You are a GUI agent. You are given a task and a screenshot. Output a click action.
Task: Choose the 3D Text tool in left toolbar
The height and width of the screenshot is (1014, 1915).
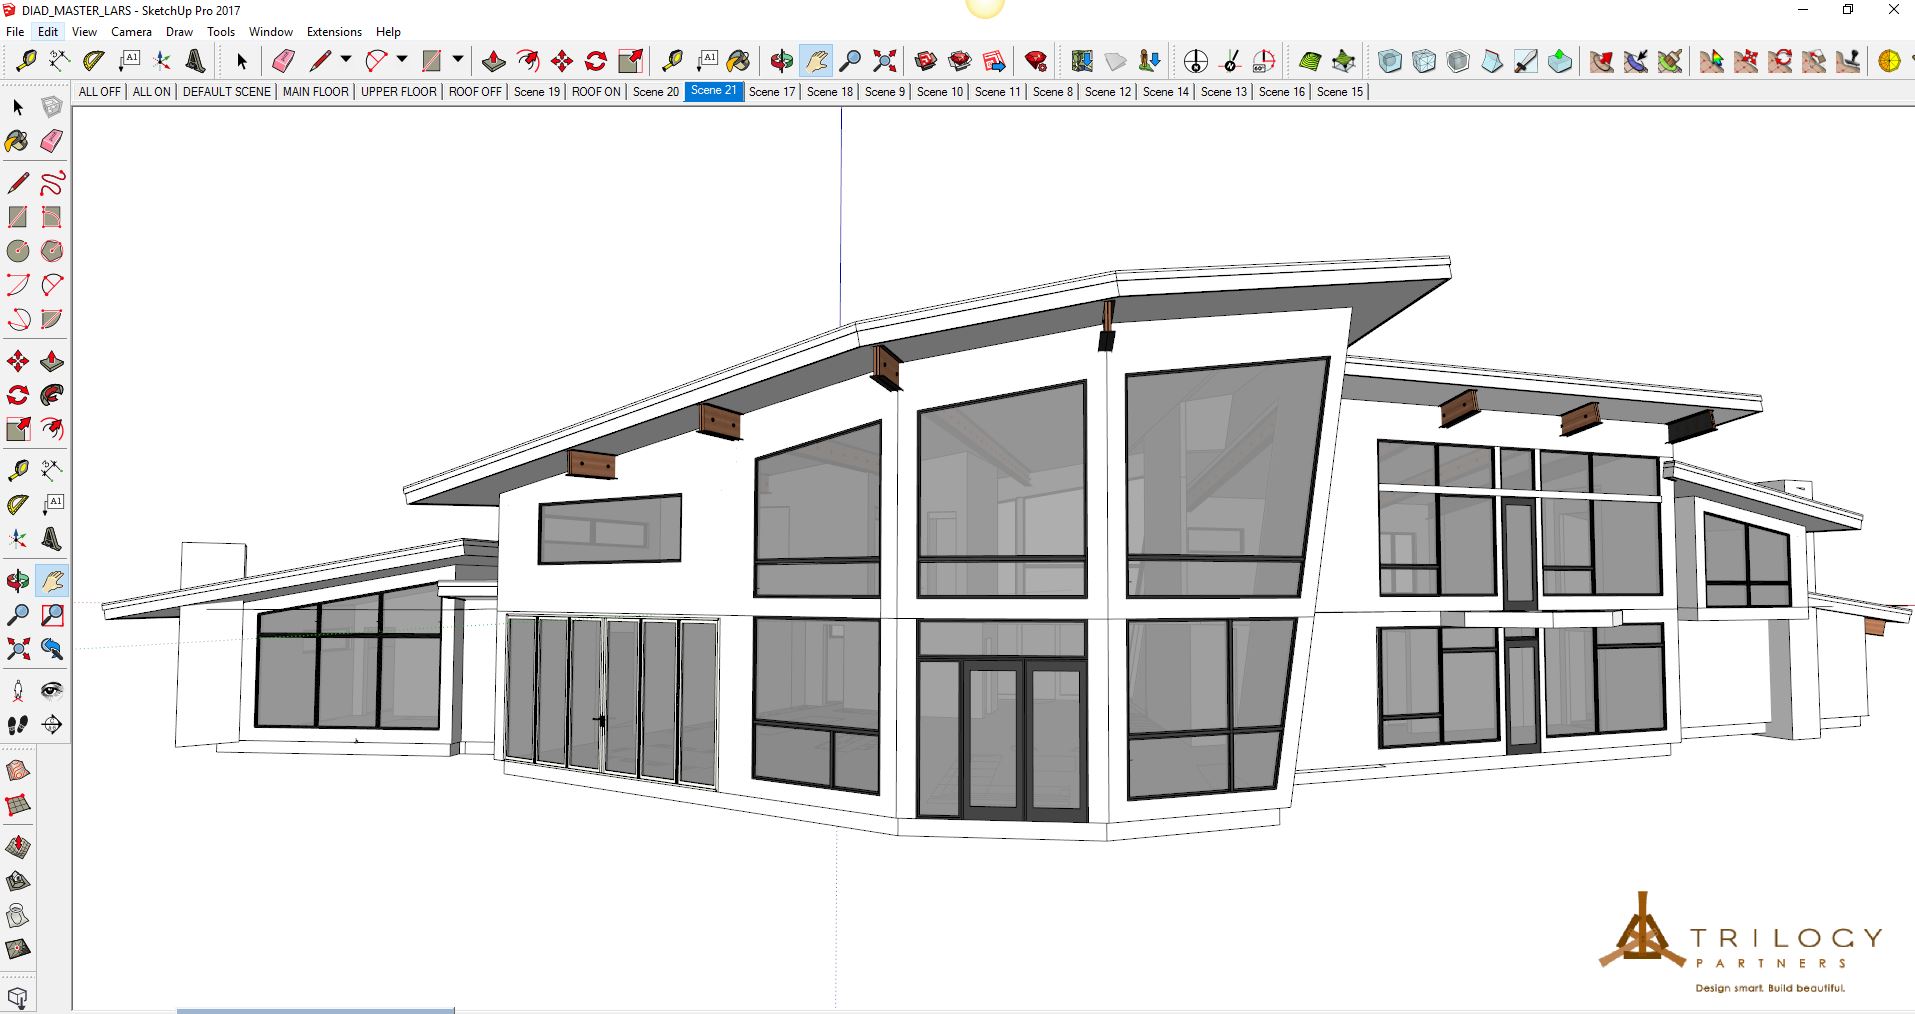click(52, 540)
